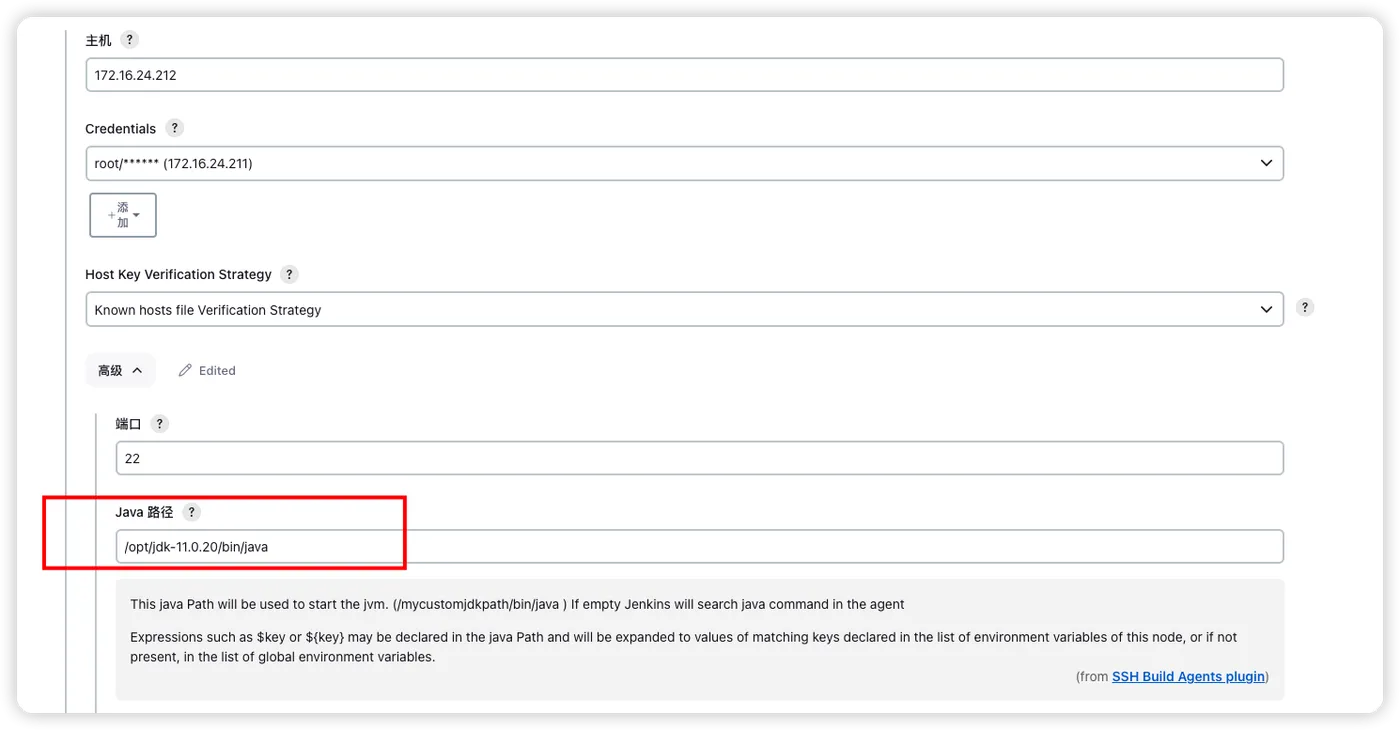This screenshot has height=730, width=1400.
Task: Open the SSH Build Agents plugin link
Action: point(1188,677)
